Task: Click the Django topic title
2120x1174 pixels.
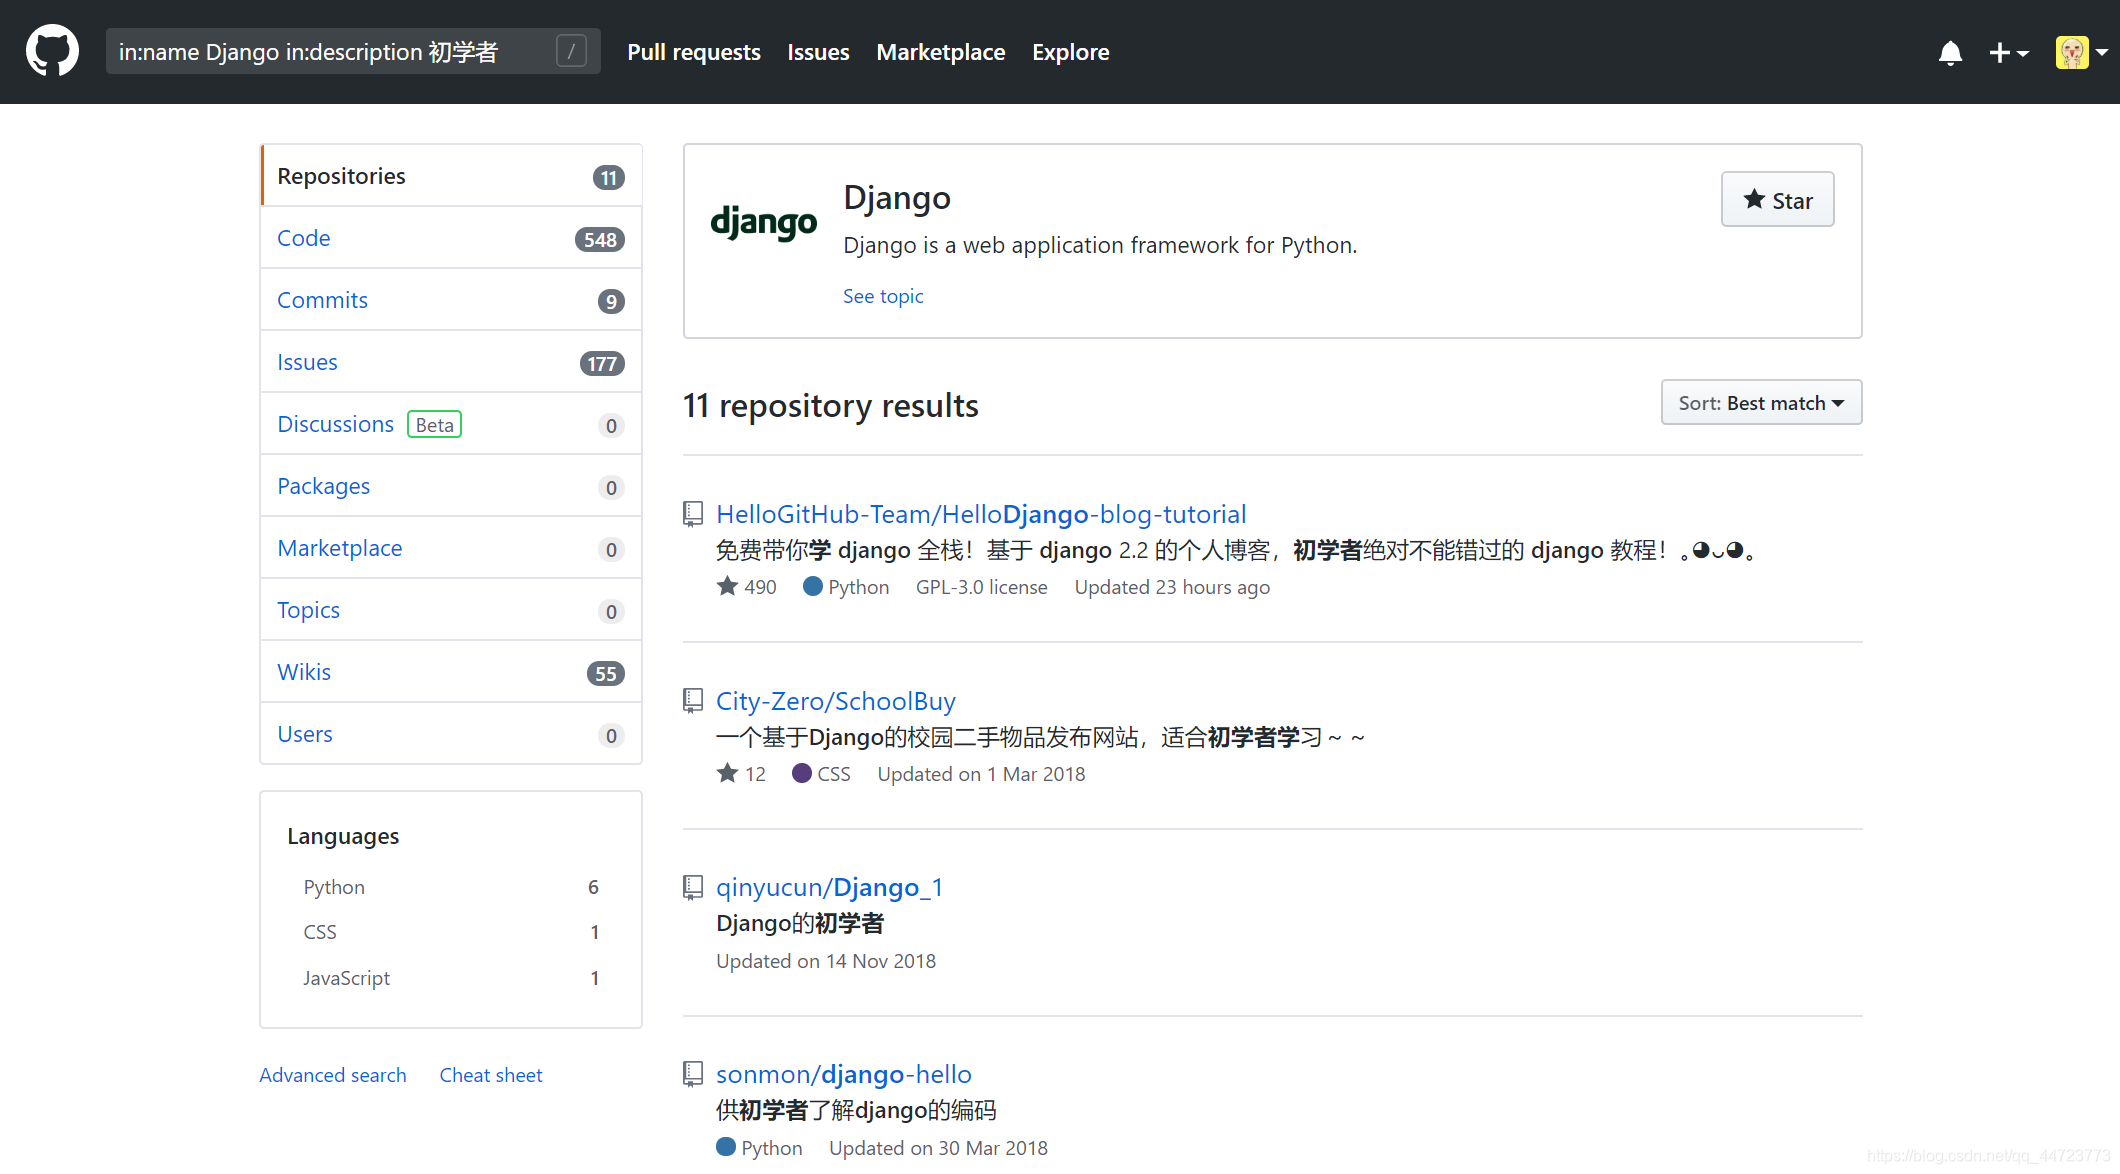Action: pos(897,198)
